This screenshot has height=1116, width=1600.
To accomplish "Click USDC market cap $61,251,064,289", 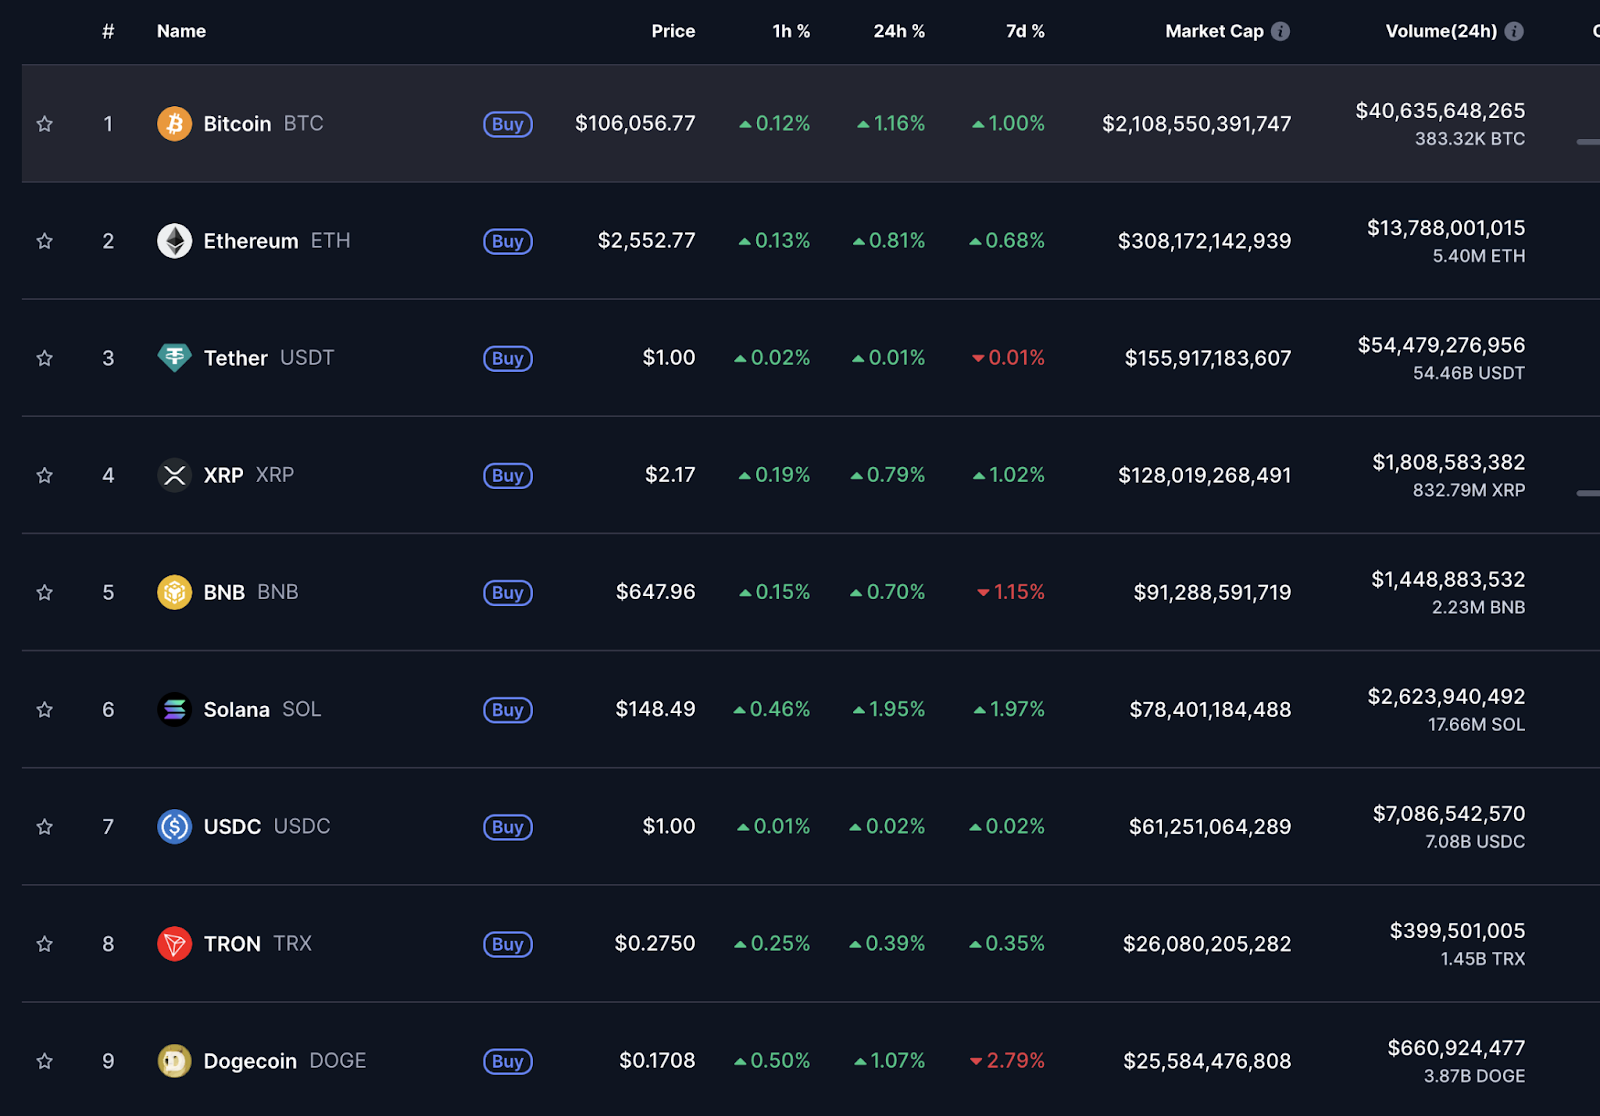I will pyautogui.click(x=1210, y=827).
